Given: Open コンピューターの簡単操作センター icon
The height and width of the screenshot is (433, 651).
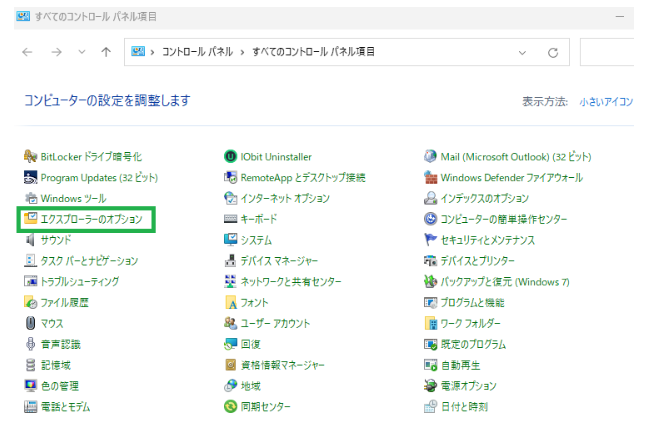Looking at the screenshot, I should pyautogui.click(x=431, y=219).
